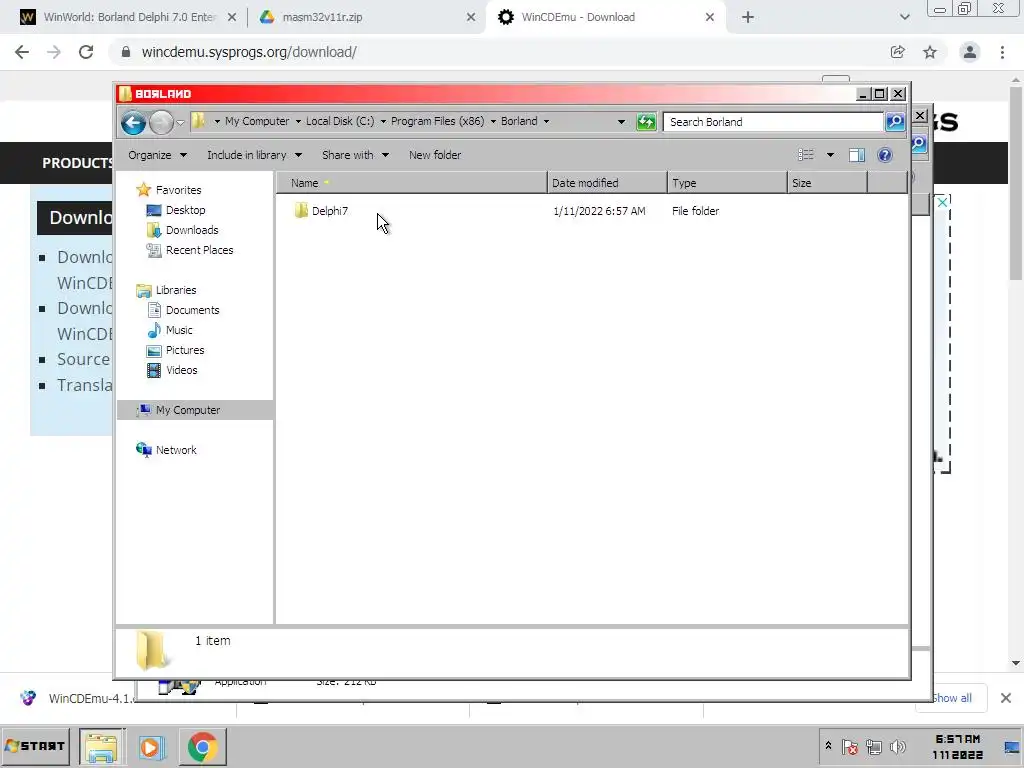
Task: Click My Computer in address breadcrumb
Action: [257, 121]
